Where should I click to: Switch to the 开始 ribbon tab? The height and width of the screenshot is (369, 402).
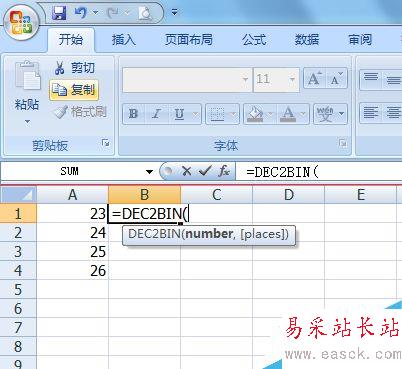(71, 40)
